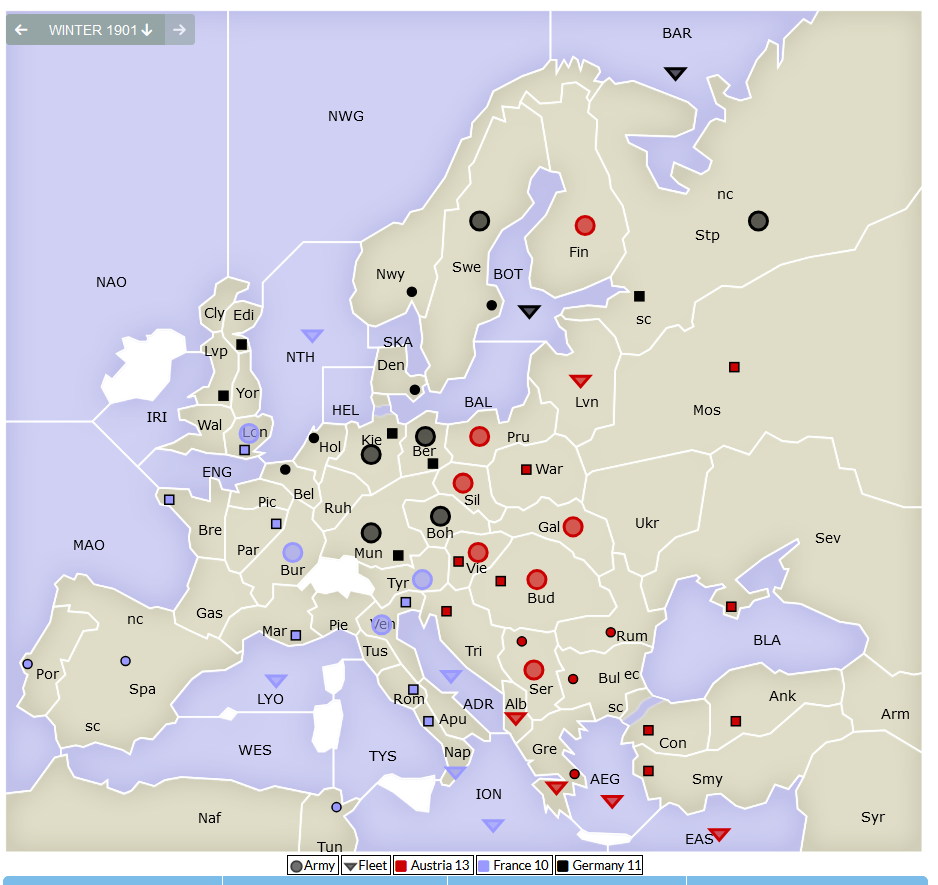Select the French fleet near Naples
The image size is (938, 885).
(455, 773)
